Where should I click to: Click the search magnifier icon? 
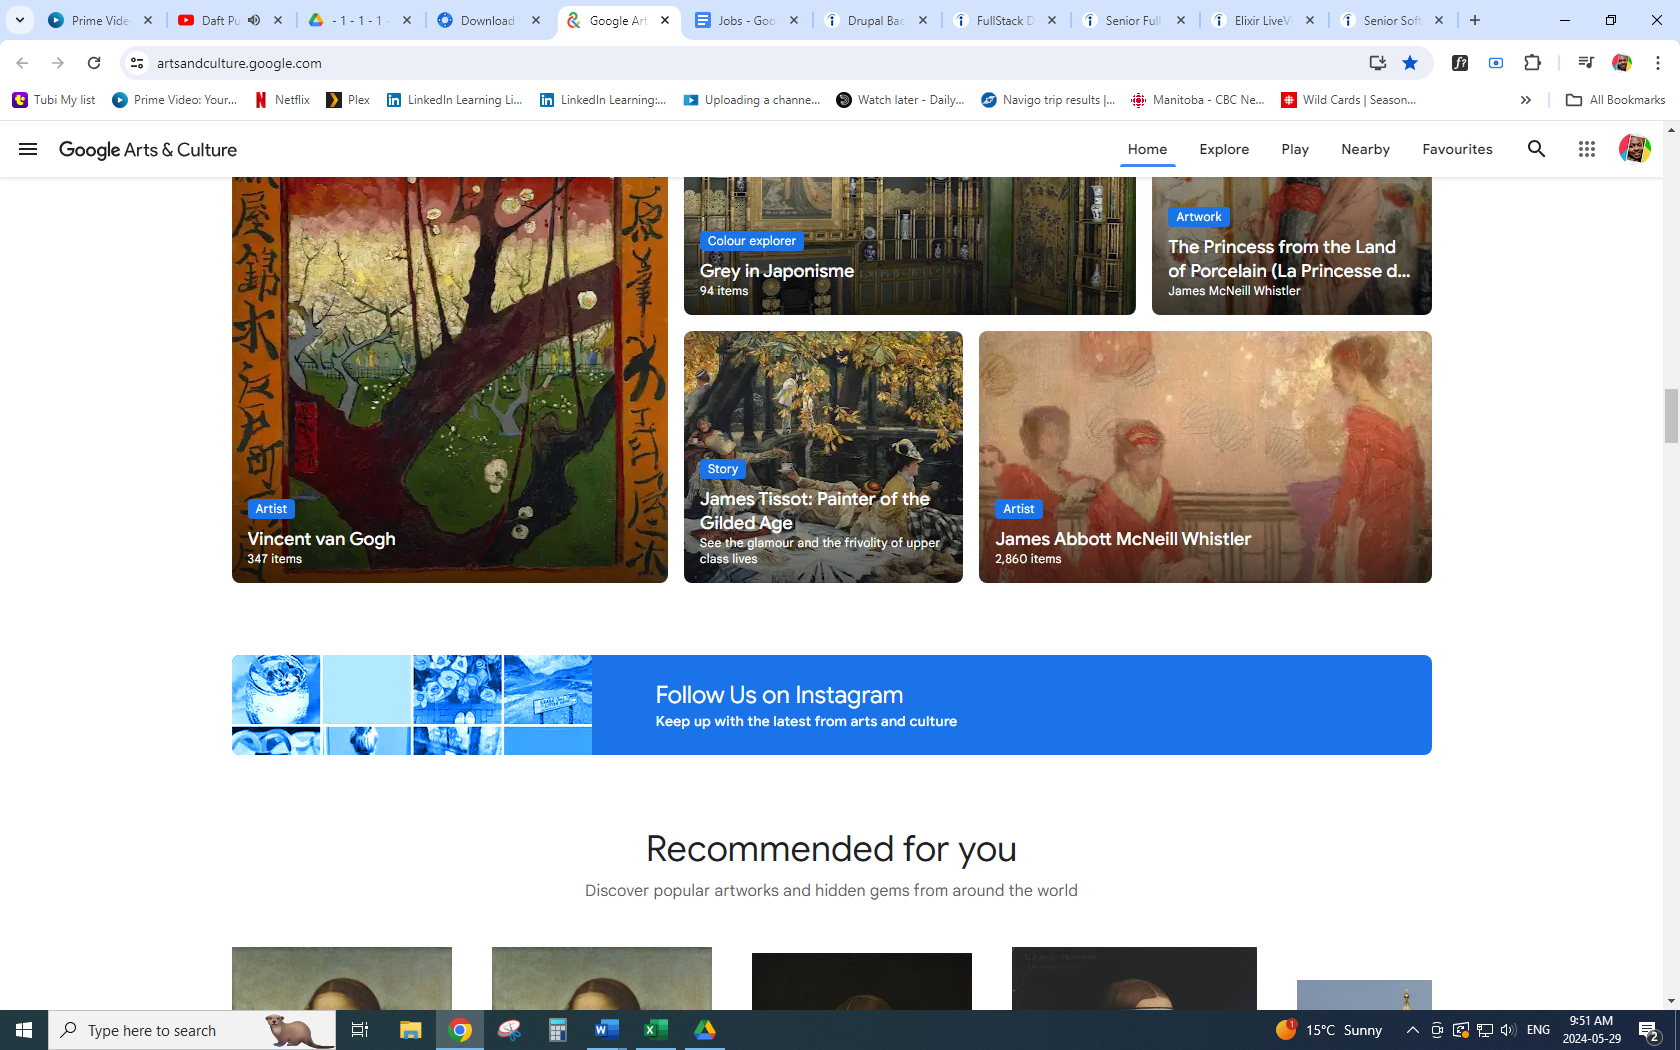[x=1536, y=149]
